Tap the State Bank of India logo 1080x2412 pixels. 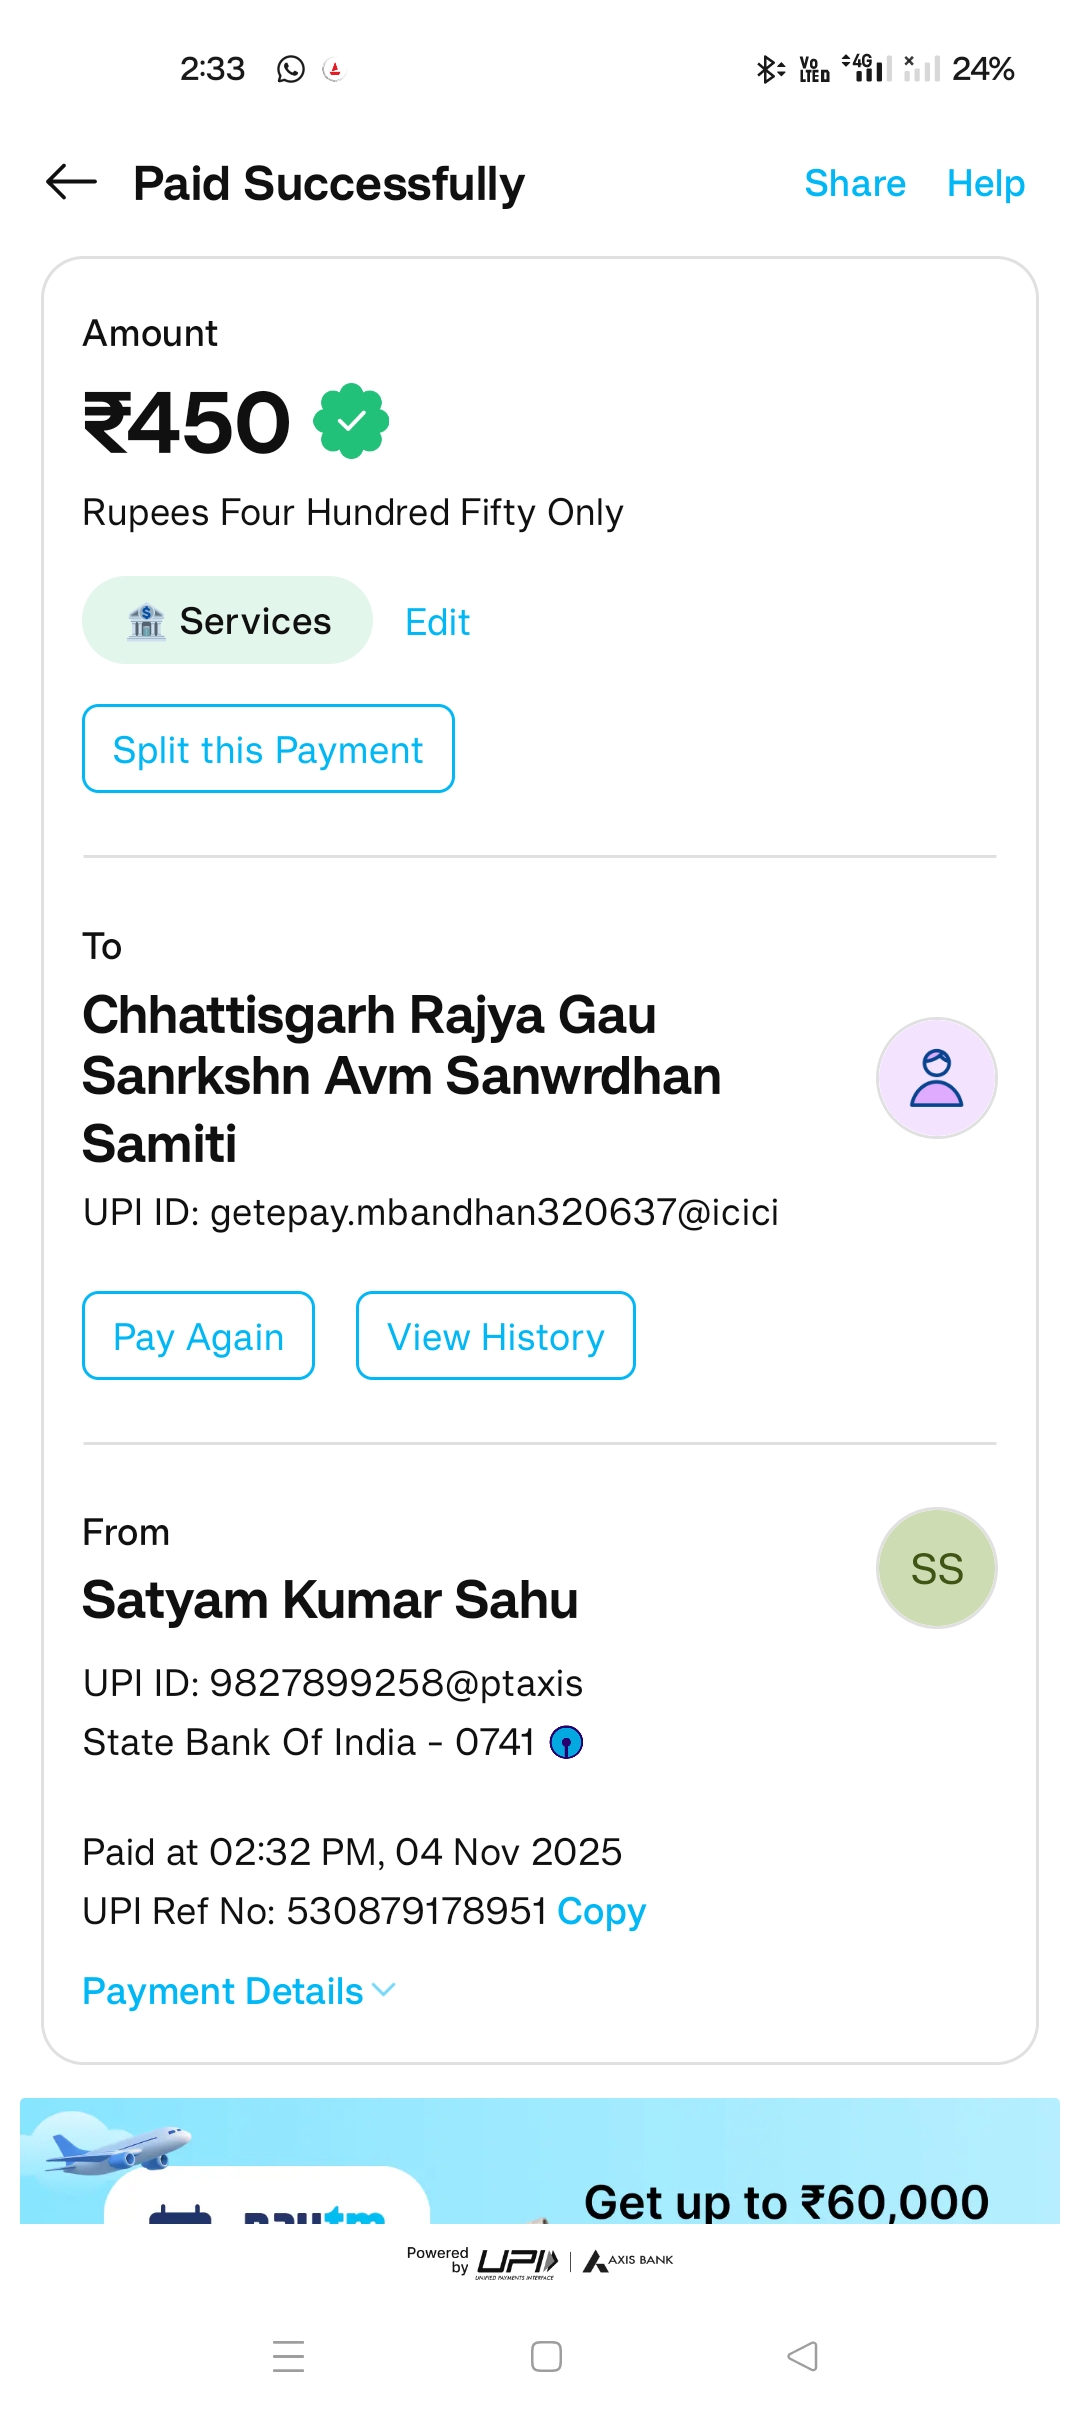(566, 1742)
